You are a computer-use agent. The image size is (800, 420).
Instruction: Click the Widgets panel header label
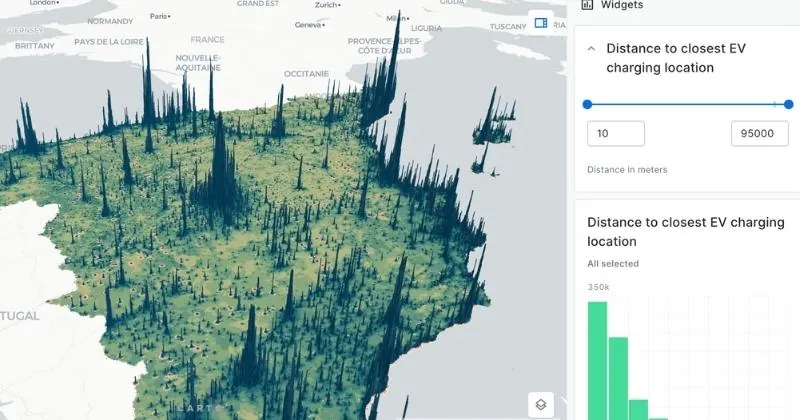click(622, 5)
